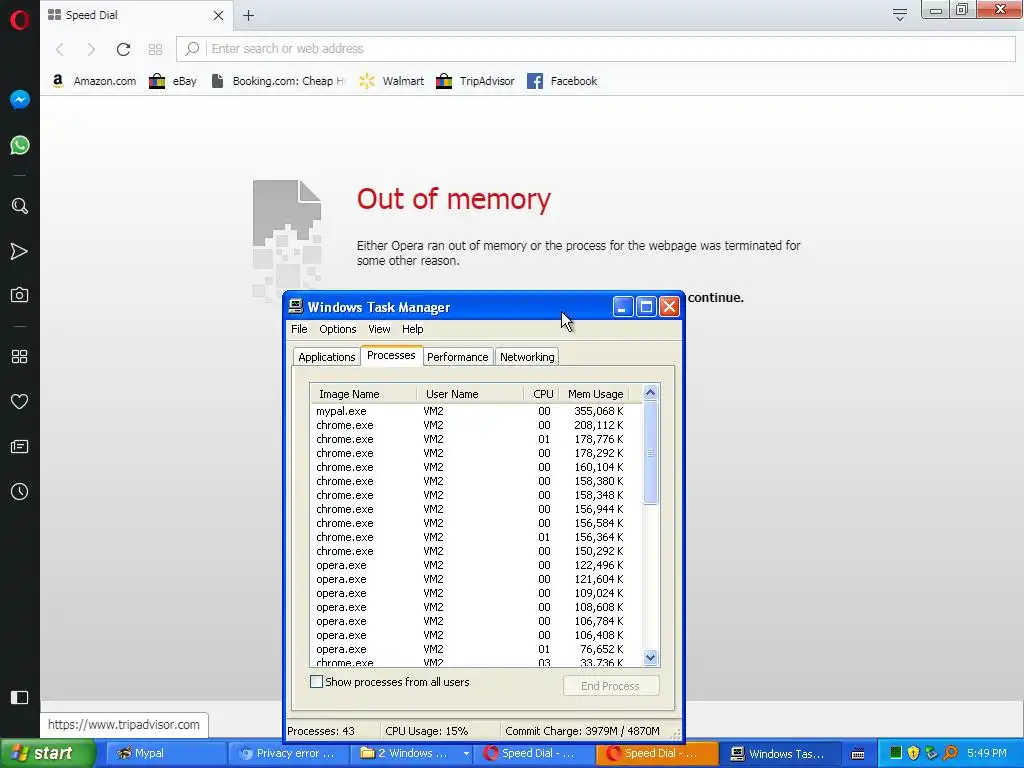Click the green monitor tray icon
Viewport: 1024px width, 768px height.
click(896, 753)
